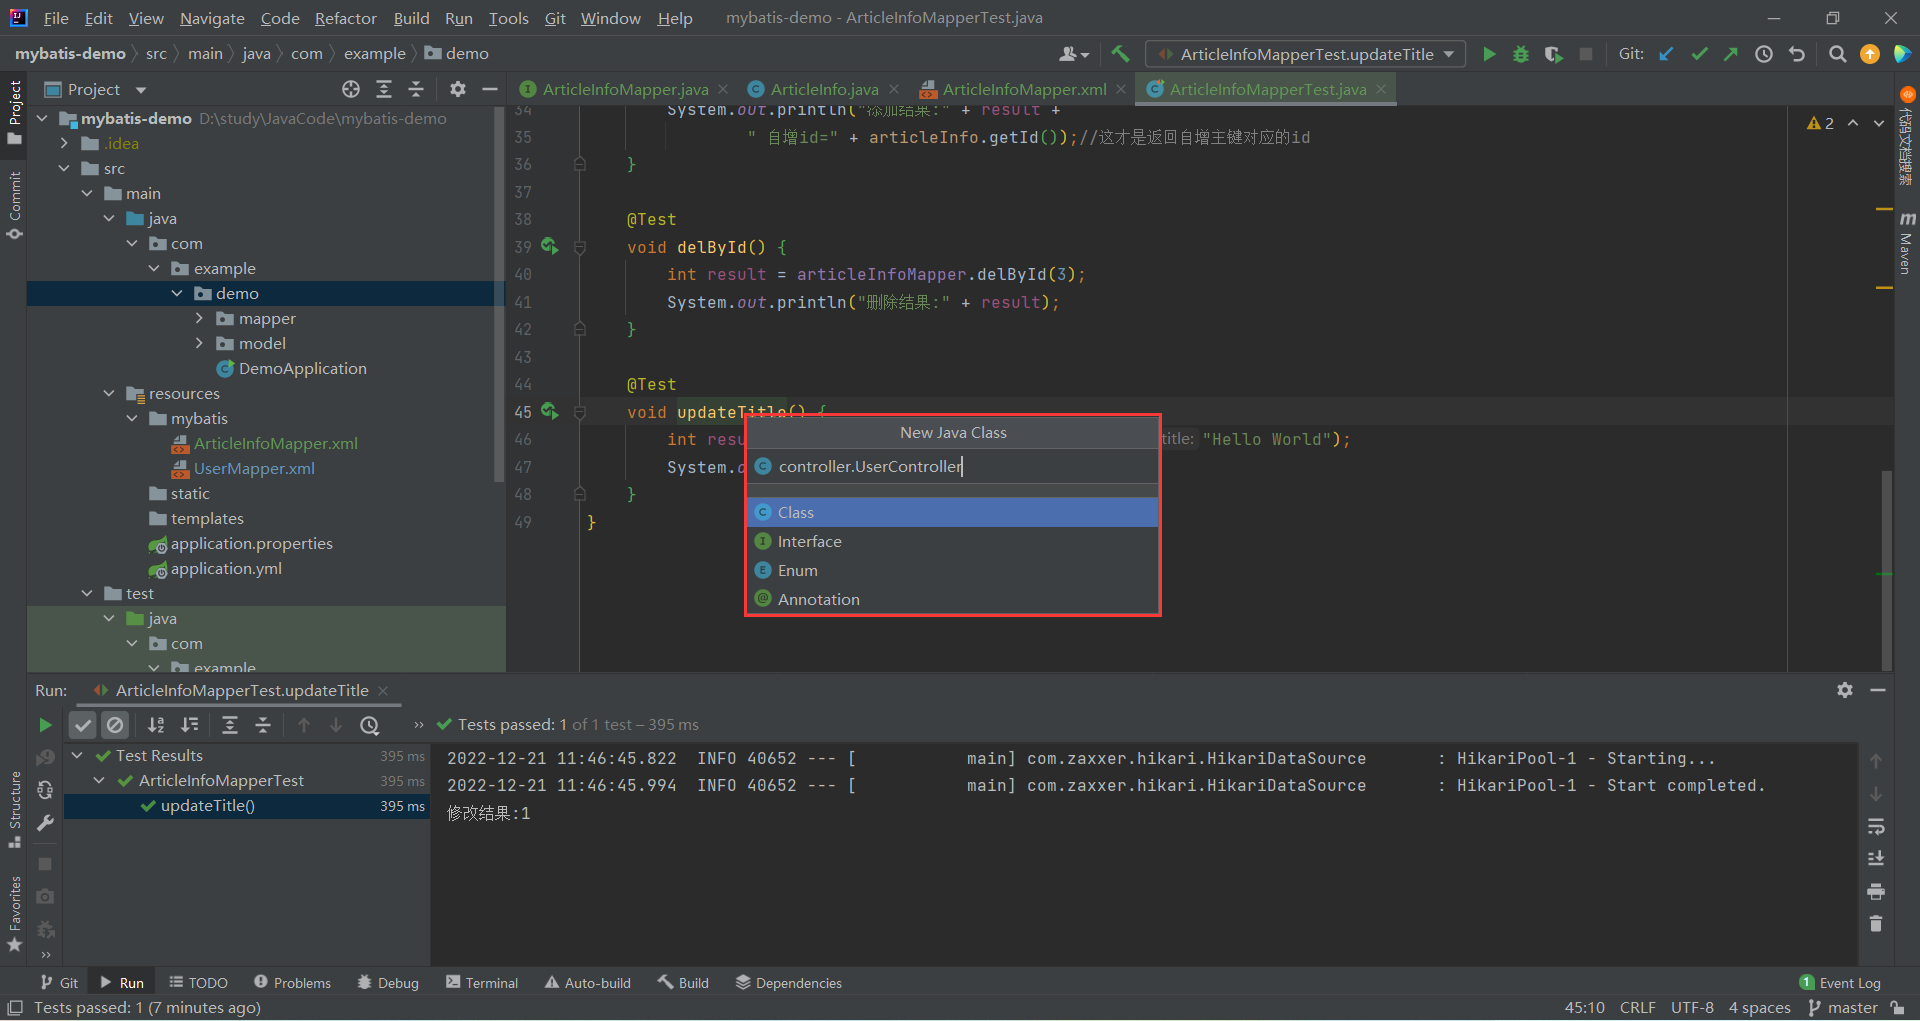Open test history clock in Run panel

tap(370, 724)
